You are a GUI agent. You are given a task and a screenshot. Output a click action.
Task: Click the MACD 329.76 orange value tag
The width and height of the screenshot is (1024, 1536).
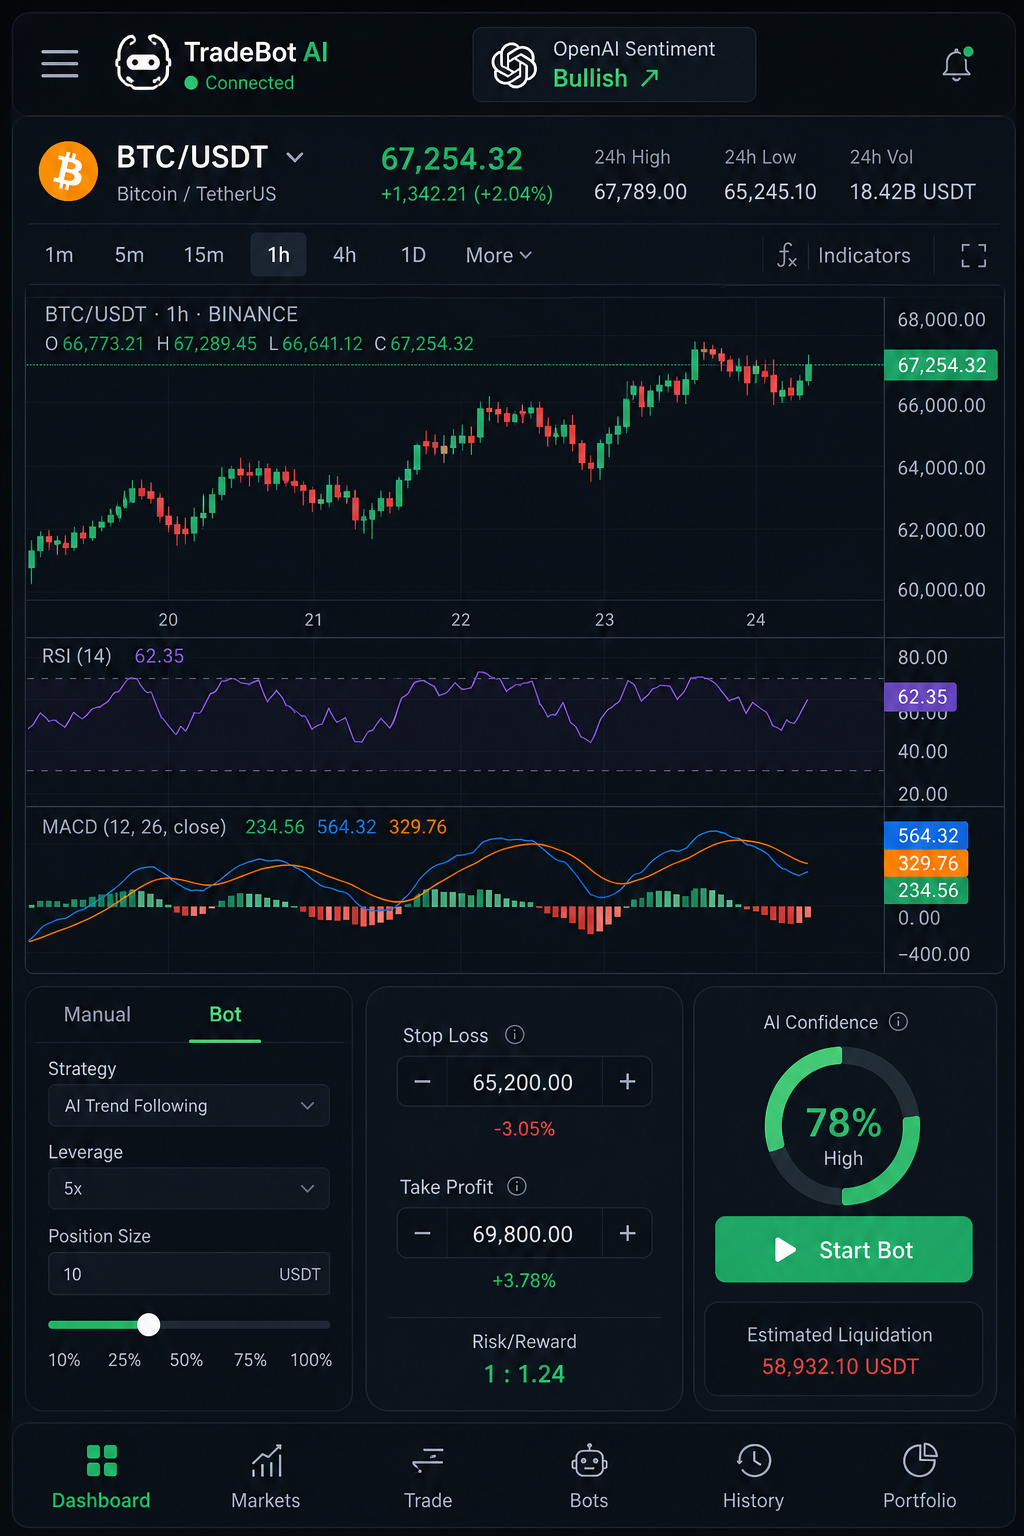click(x=927, y=862)
